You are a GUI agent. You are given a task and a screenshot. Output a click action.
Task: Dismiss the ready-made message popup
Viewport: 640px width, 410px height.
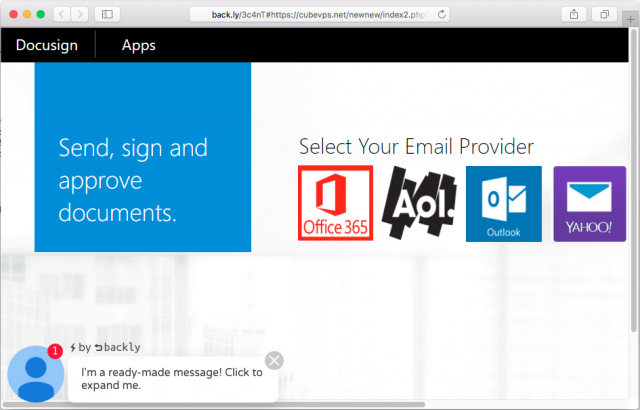point(274,361)
